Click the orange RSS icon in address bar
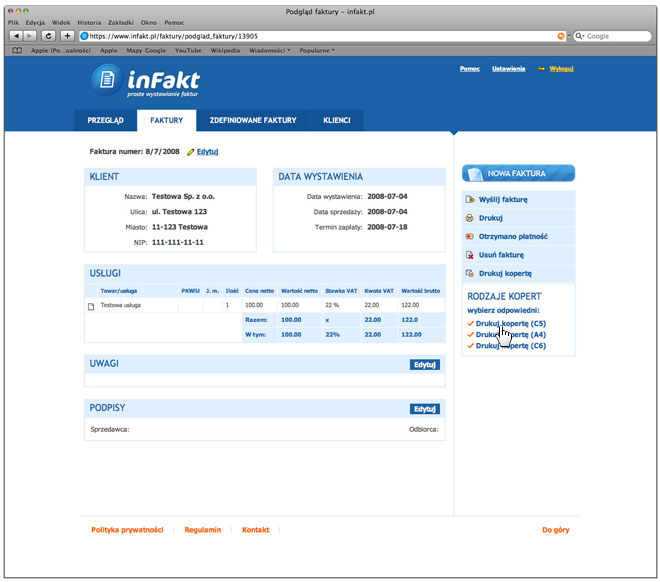 [x=561, y=36]
